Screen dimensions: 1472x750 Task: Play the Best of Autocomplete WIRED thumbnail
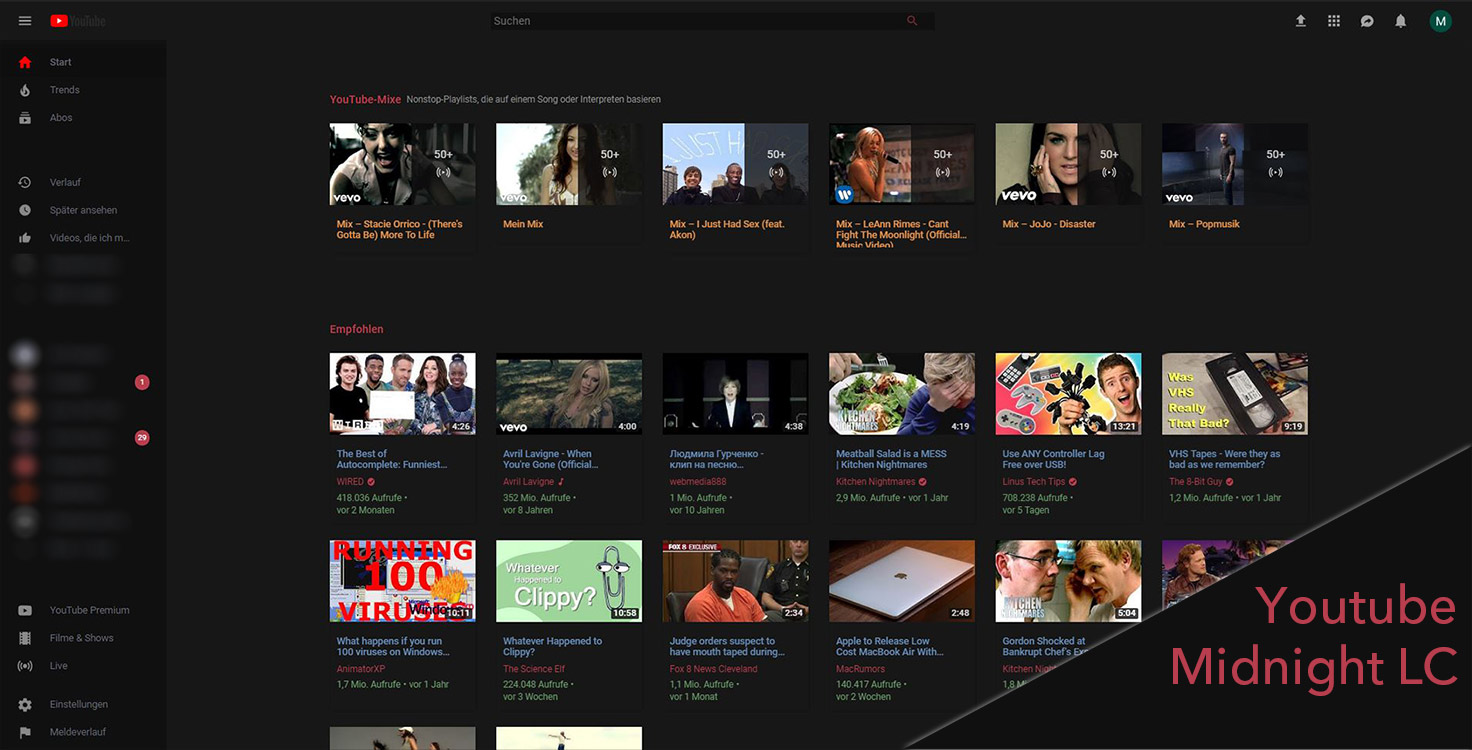403,394
